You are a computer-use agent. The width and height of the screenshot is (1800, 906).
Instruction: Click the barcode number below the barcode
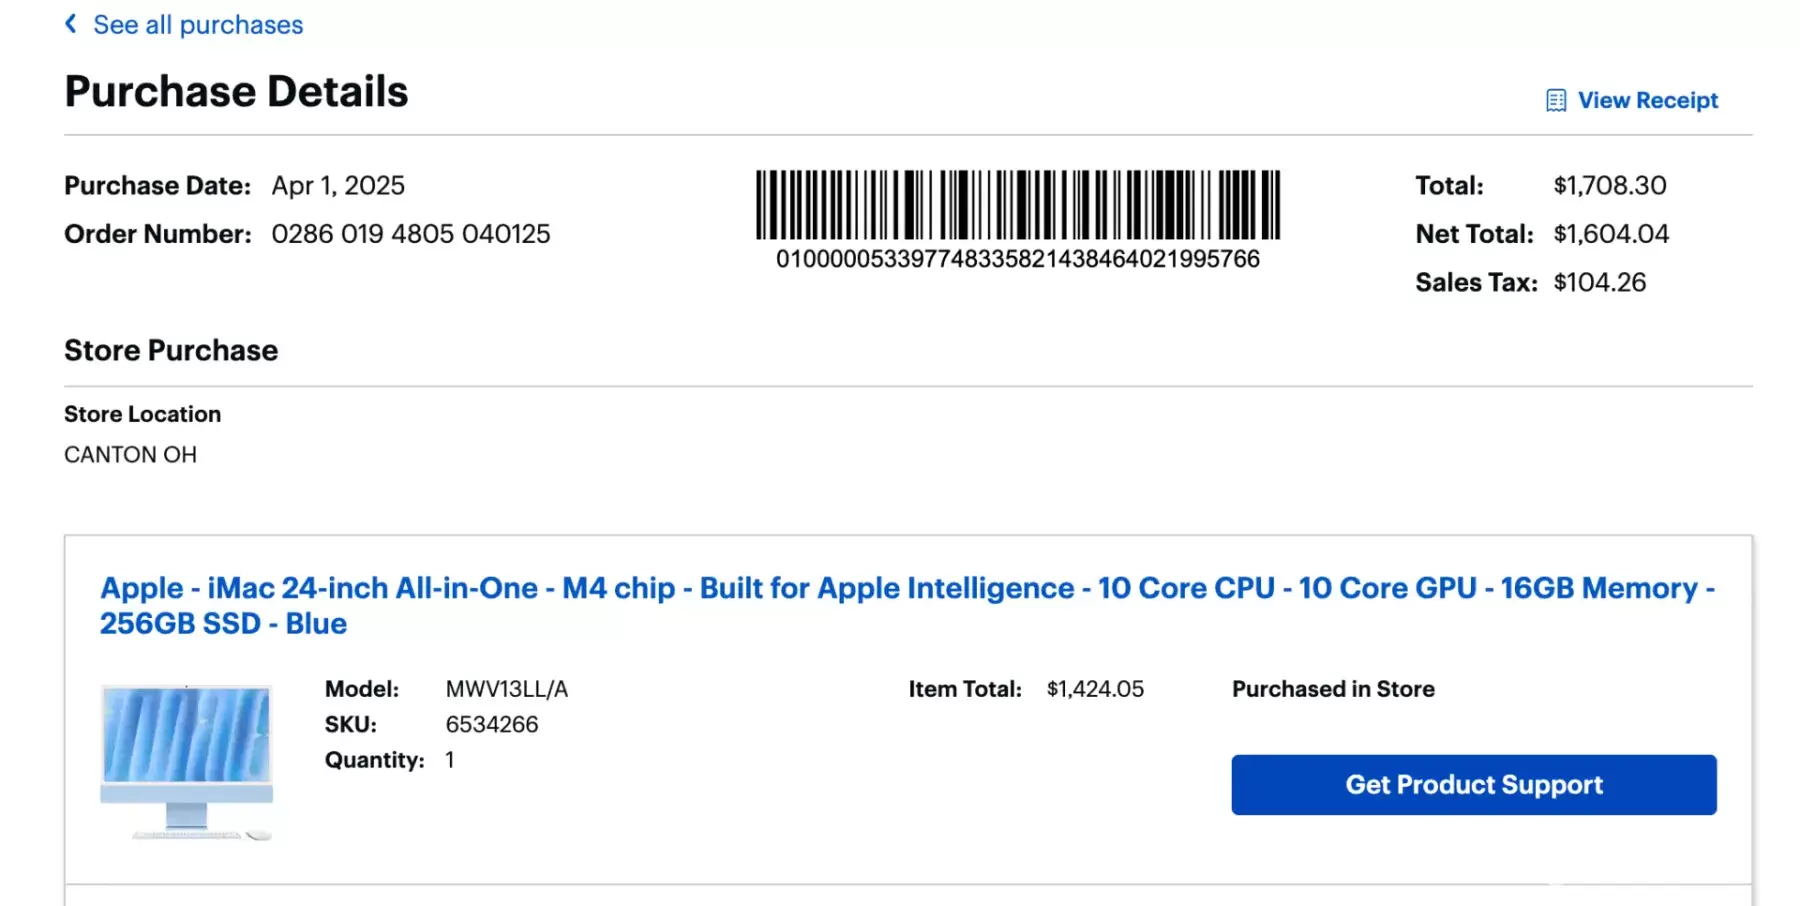(1017, 259)
